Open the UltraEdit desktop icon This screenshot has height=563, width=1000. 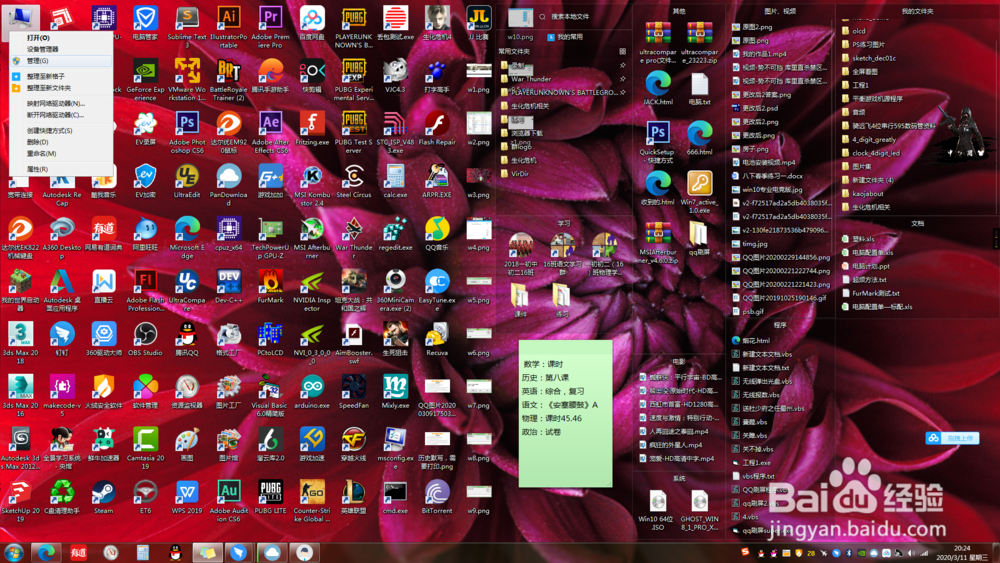[x=187, y=181]
